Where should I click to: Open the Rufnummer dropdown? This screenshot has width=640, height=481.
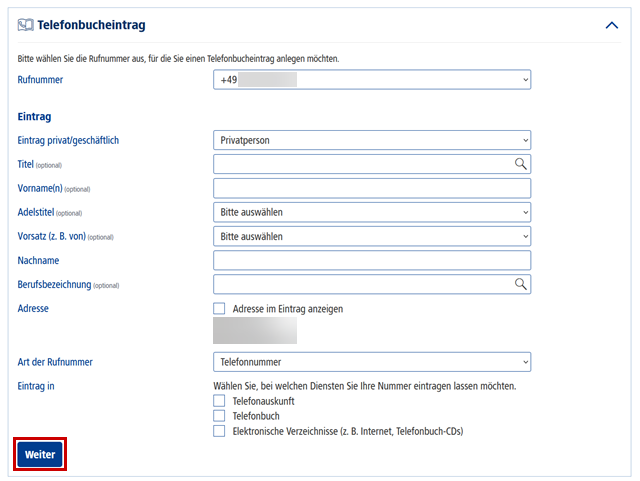tap(372, 80)
